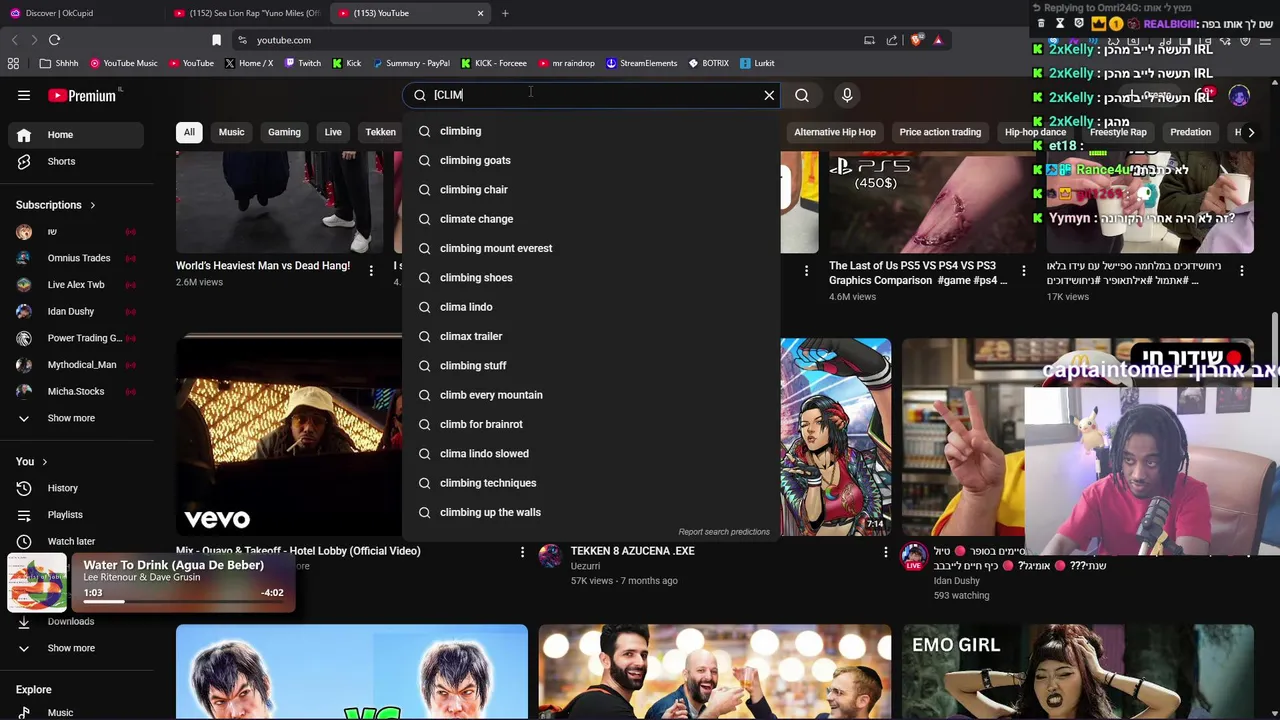Choose the 'climax trailer' suggestion
The image size is (1280, 720).
(x=591, y=336)
